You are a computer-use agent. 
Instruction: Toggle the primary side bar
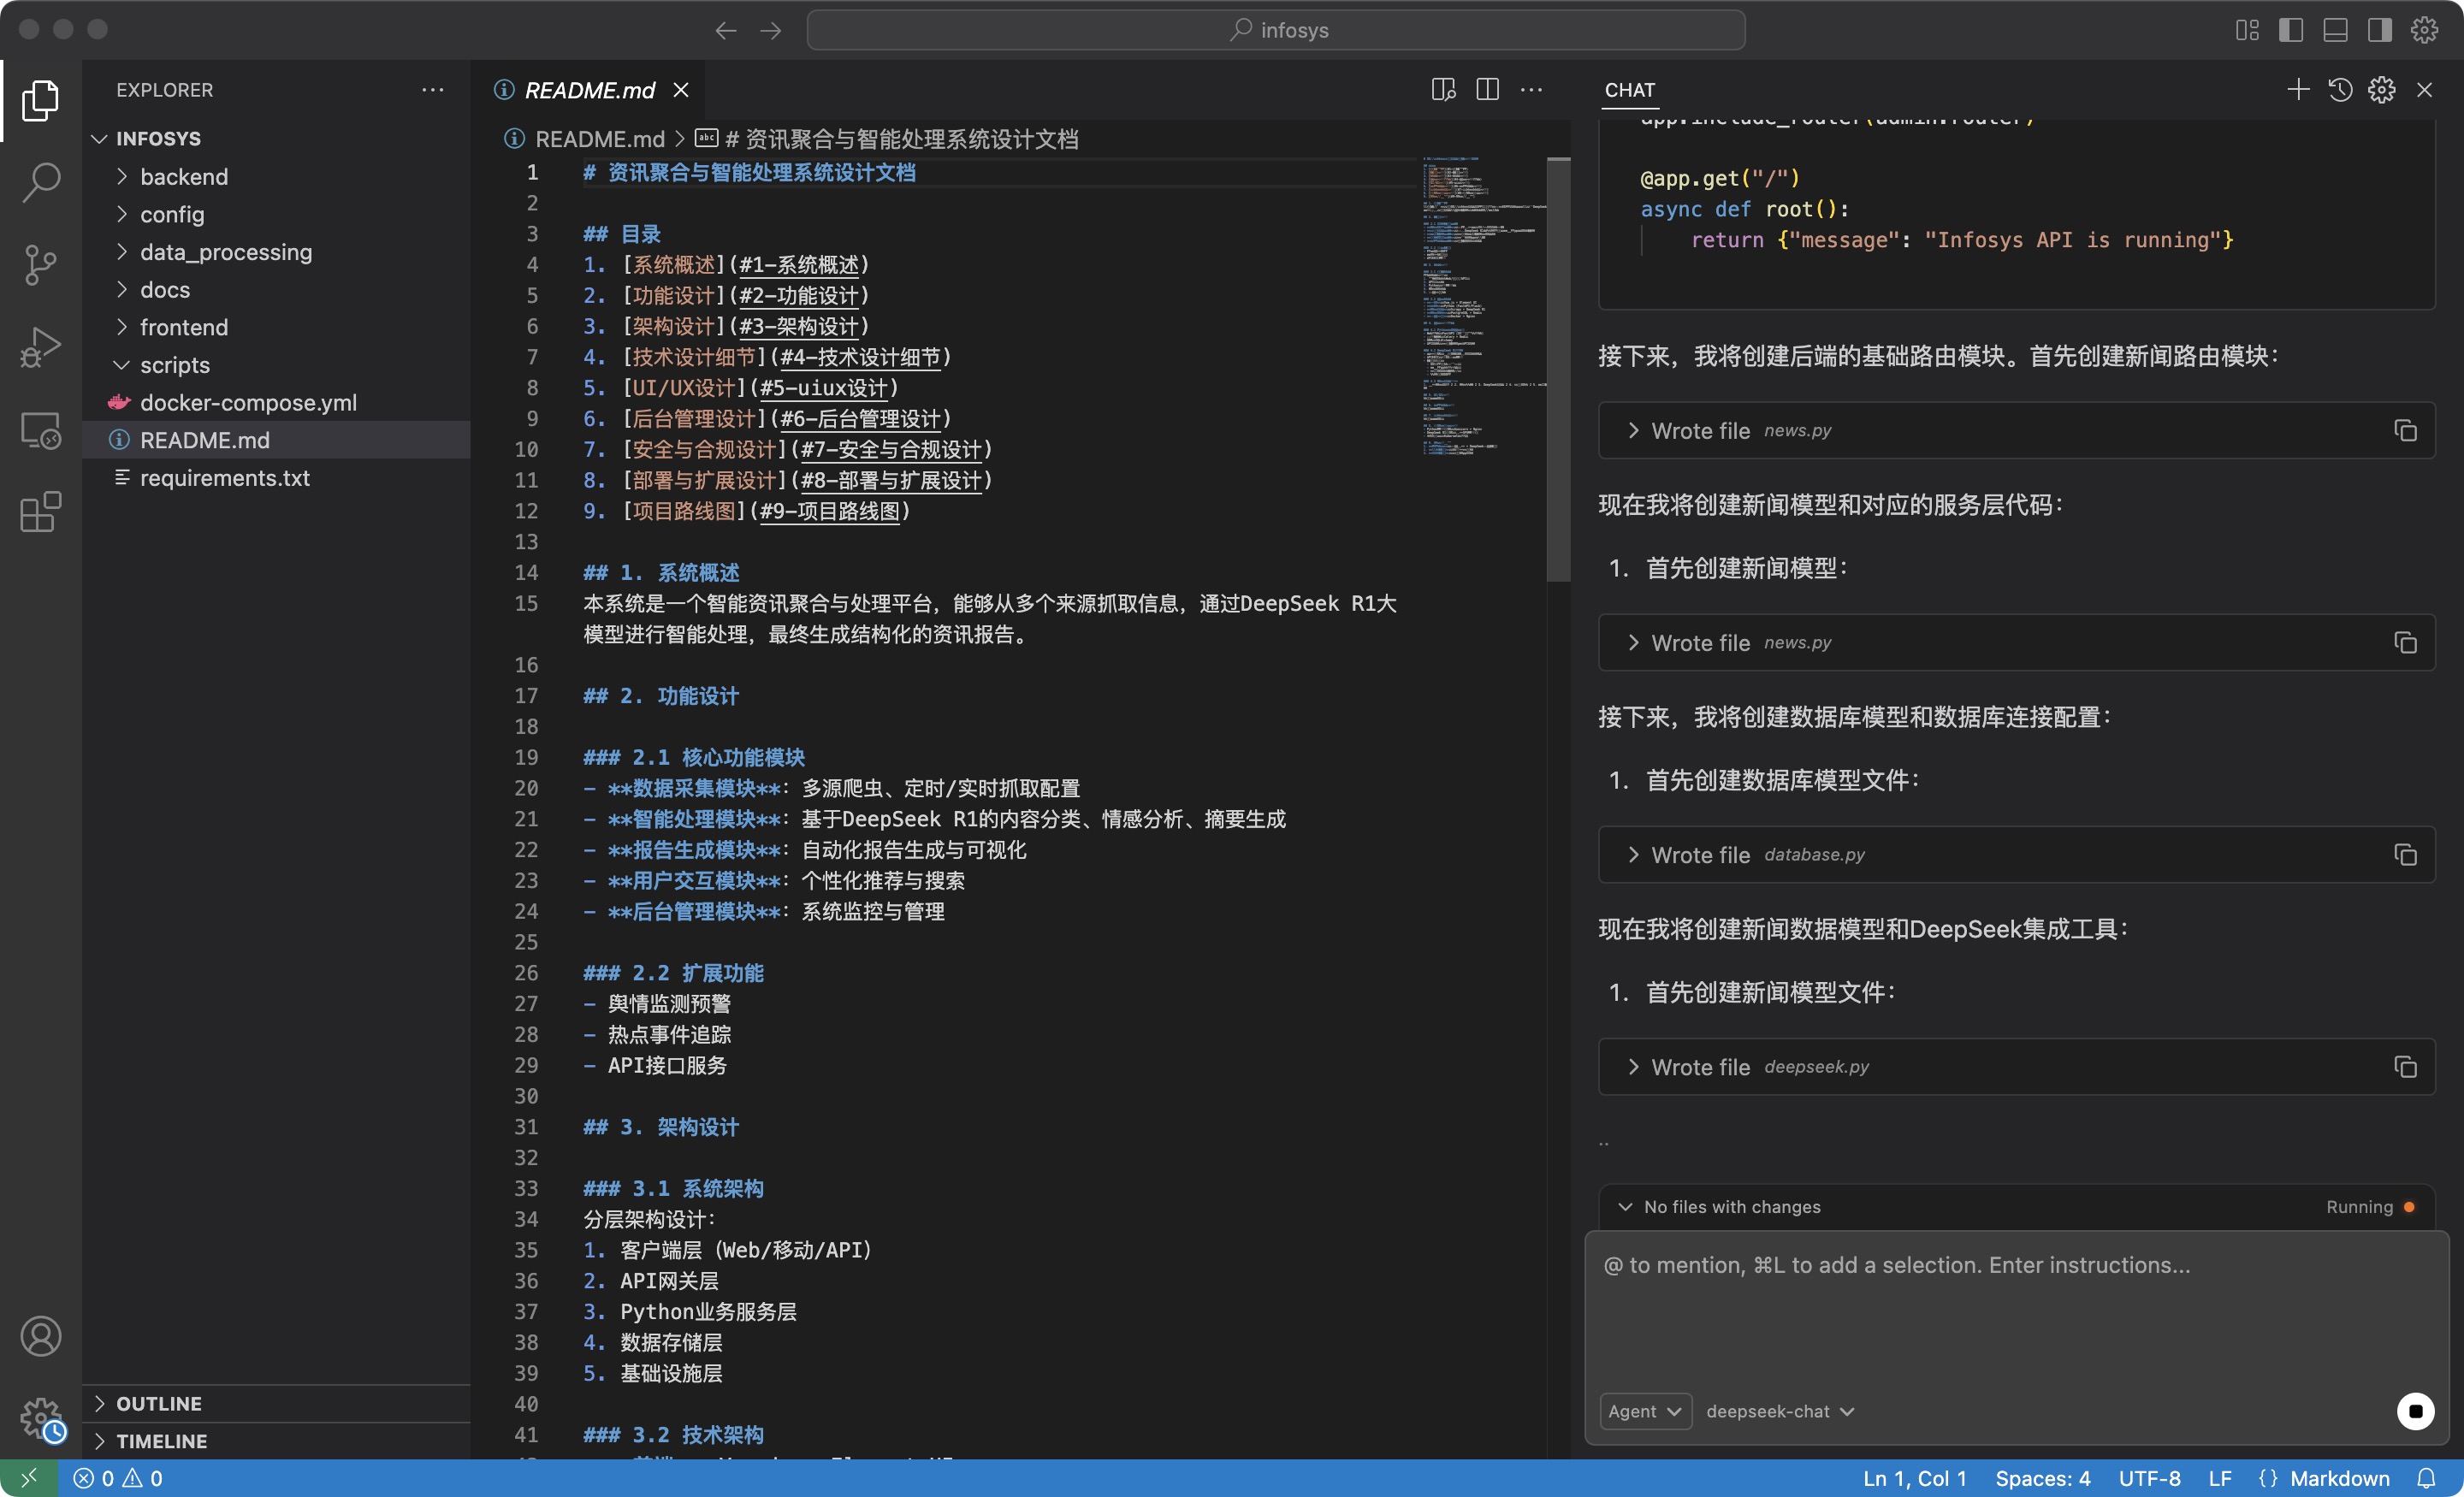[x=2291, y=30]
